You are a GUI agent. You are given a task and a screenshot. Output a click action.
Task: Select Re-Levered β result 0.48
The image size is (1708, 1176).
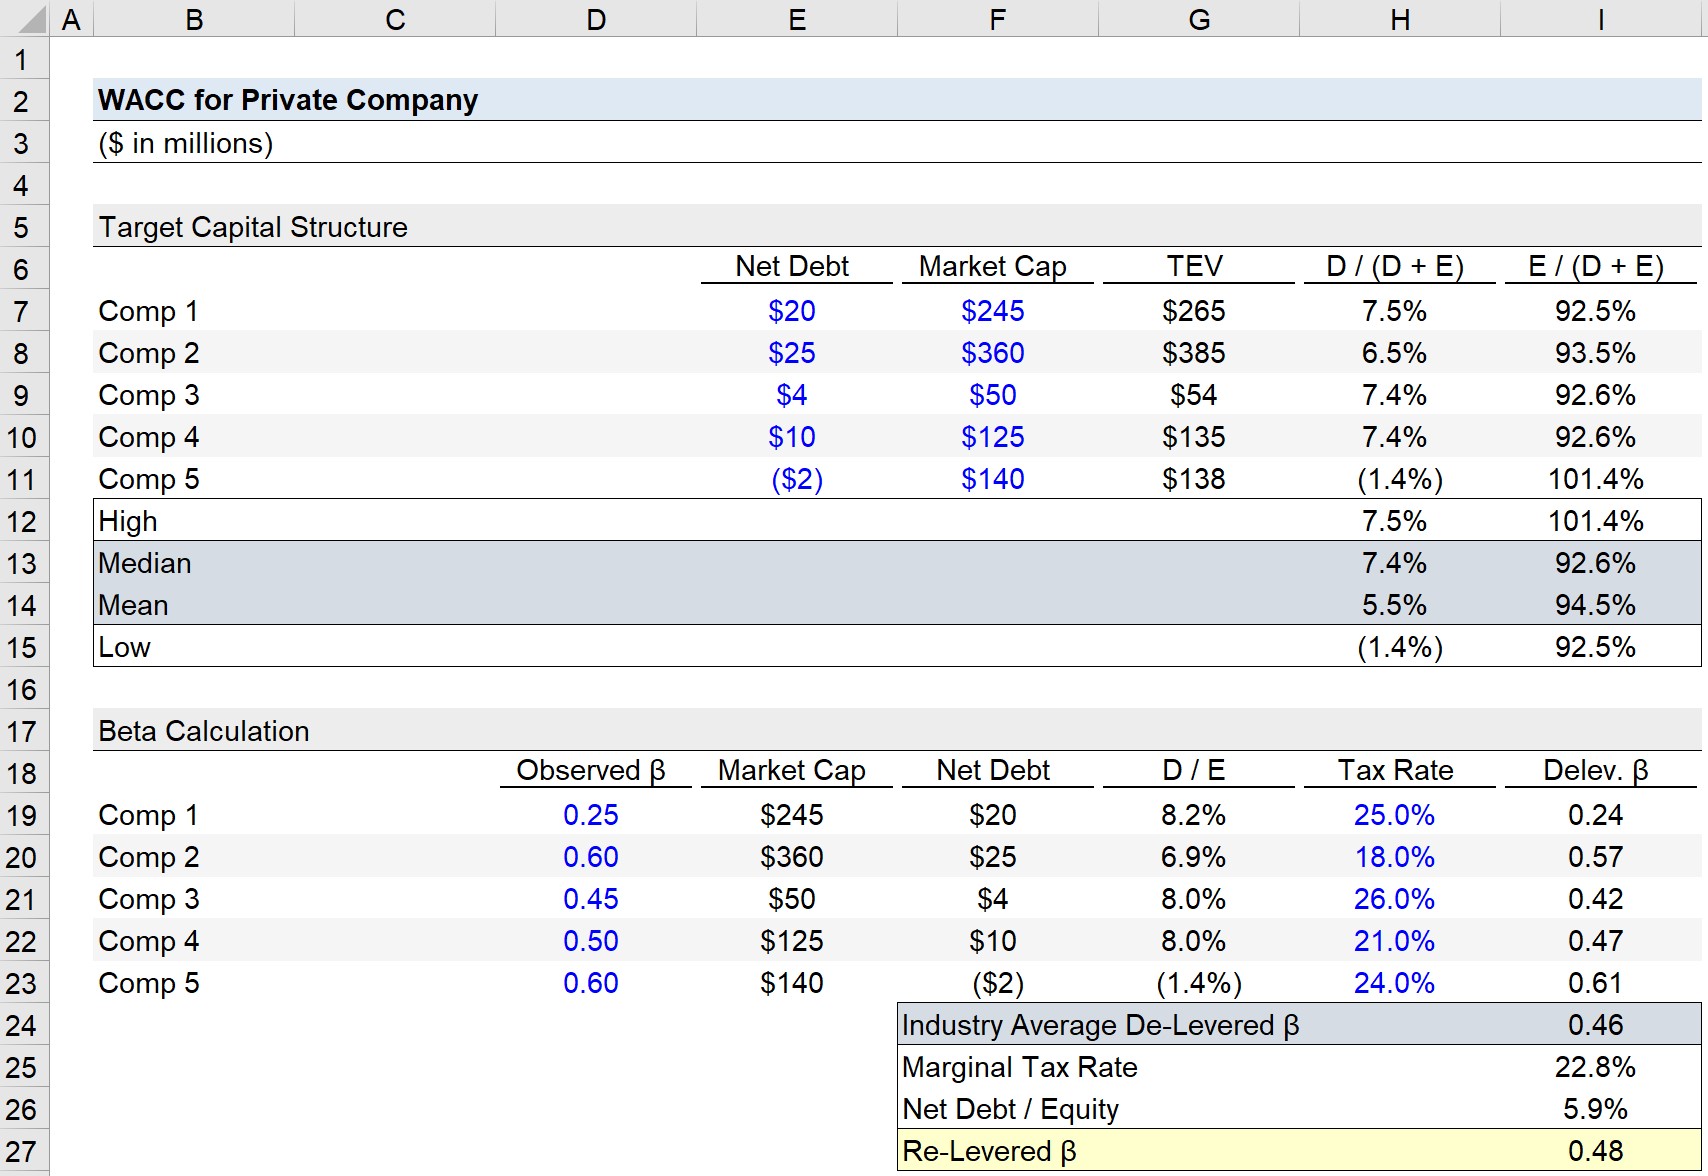pyautogui.click(x=1596, y=1151)
